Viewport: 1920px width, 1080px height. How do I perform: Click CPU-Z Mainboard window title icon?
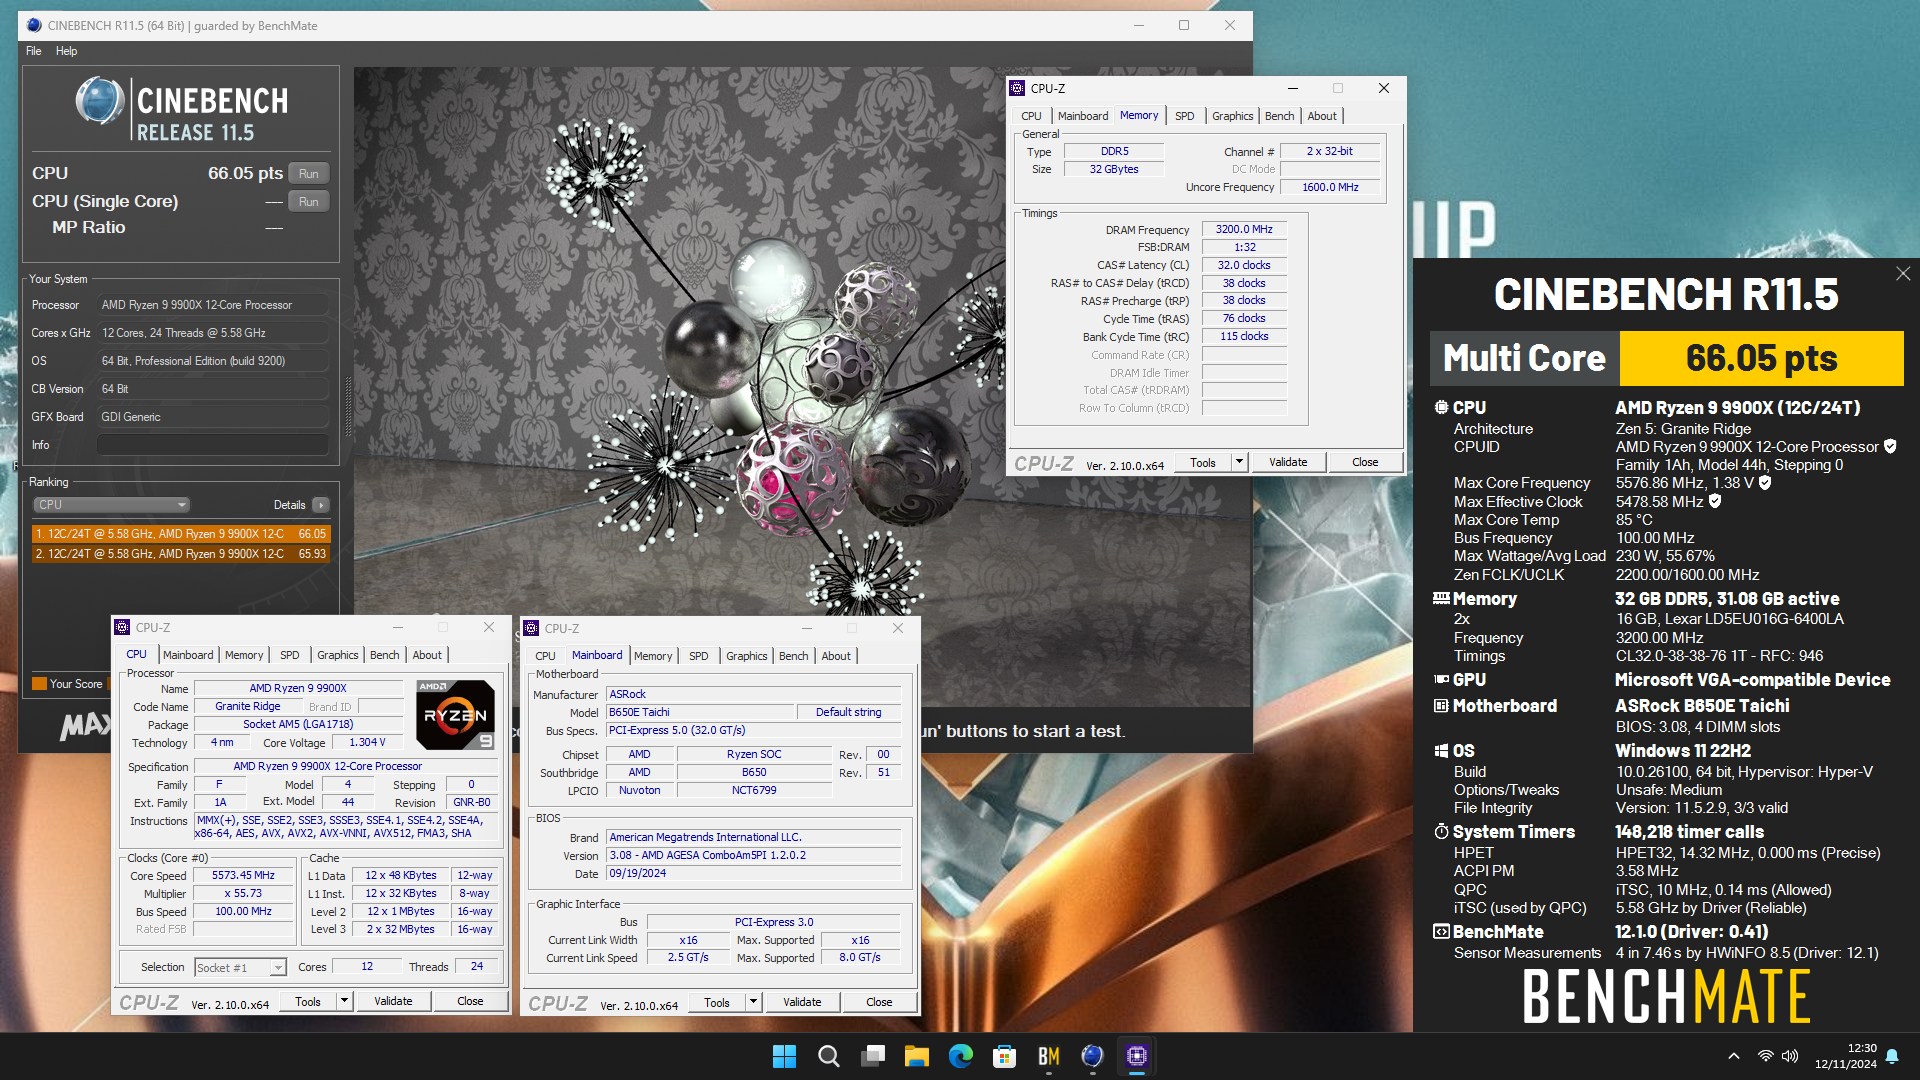point(531,628)
